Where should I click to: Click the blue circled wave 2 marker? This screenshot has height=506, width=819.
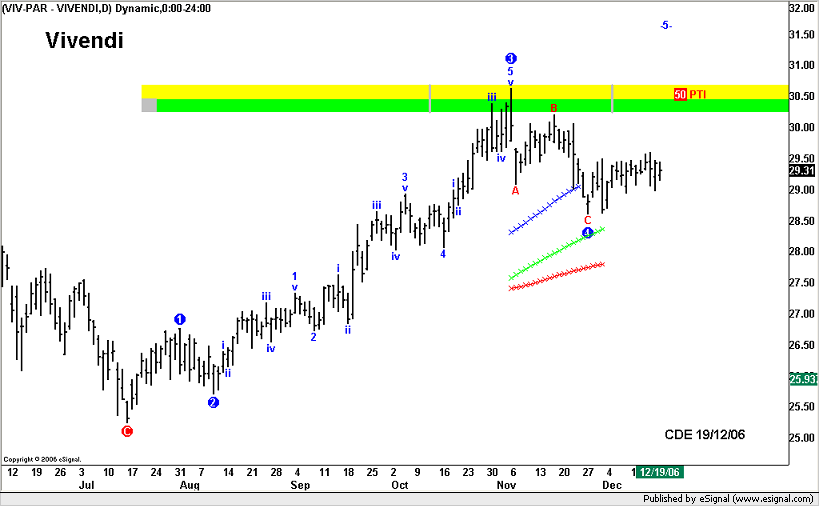(x=213, y=403)
